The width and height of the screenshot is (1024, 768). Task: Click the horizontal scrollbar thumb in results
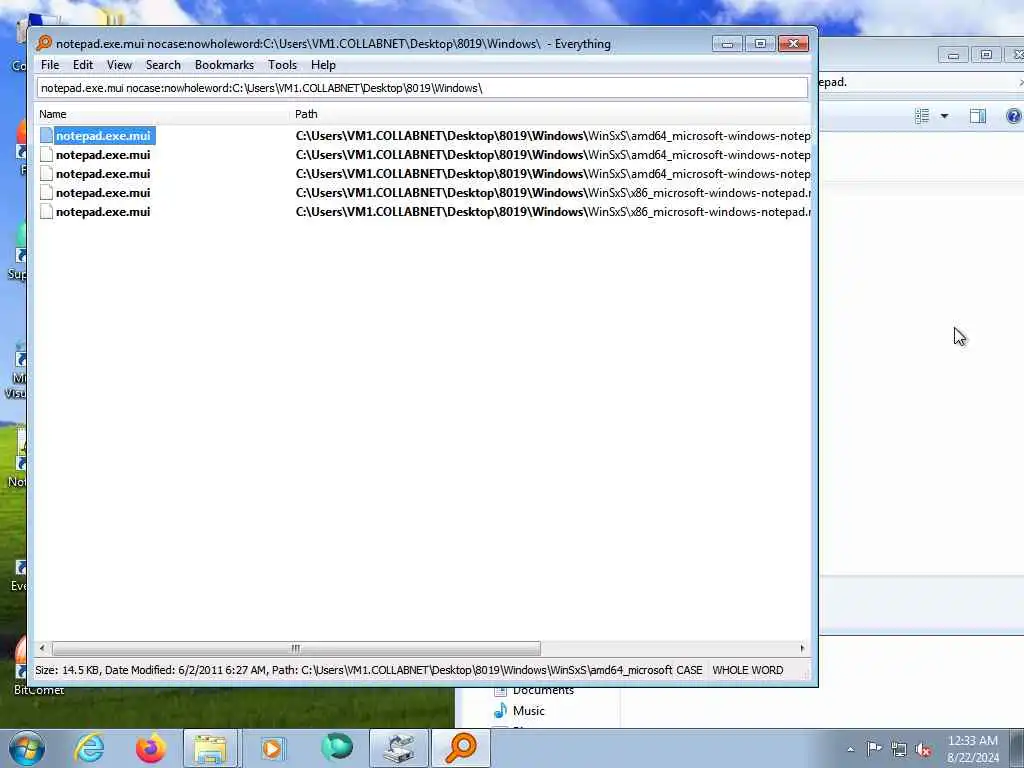296,648
